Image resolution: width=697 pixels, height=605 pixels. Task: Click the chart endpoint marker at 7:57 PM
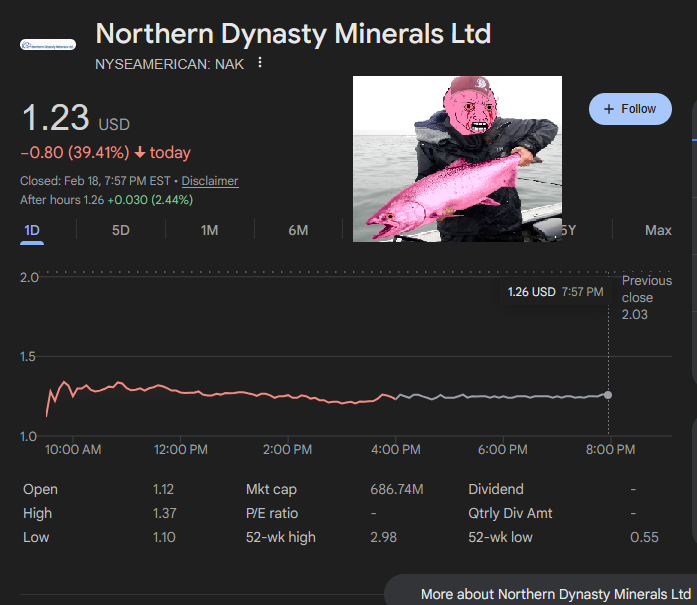(x=608, y=395)
